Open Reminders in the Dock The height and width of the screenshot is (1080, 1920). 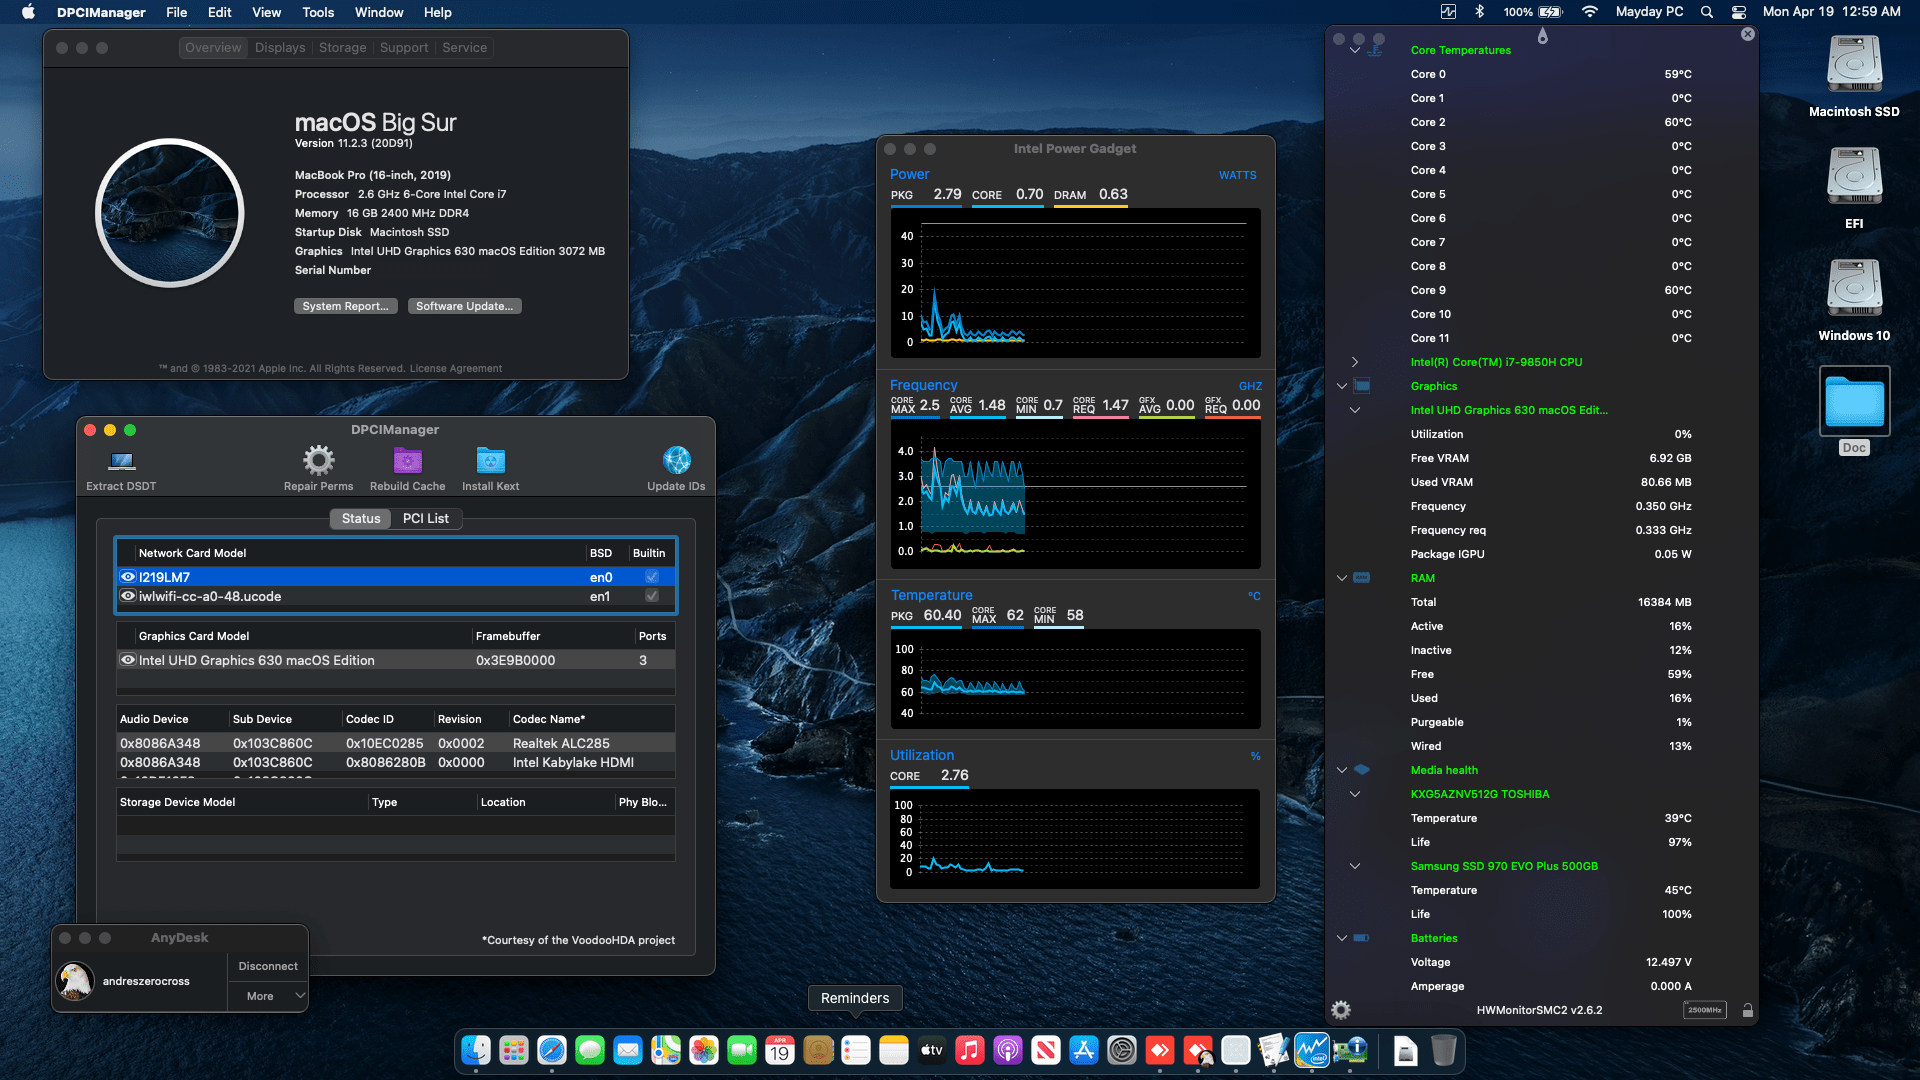tap(856, 1050)
